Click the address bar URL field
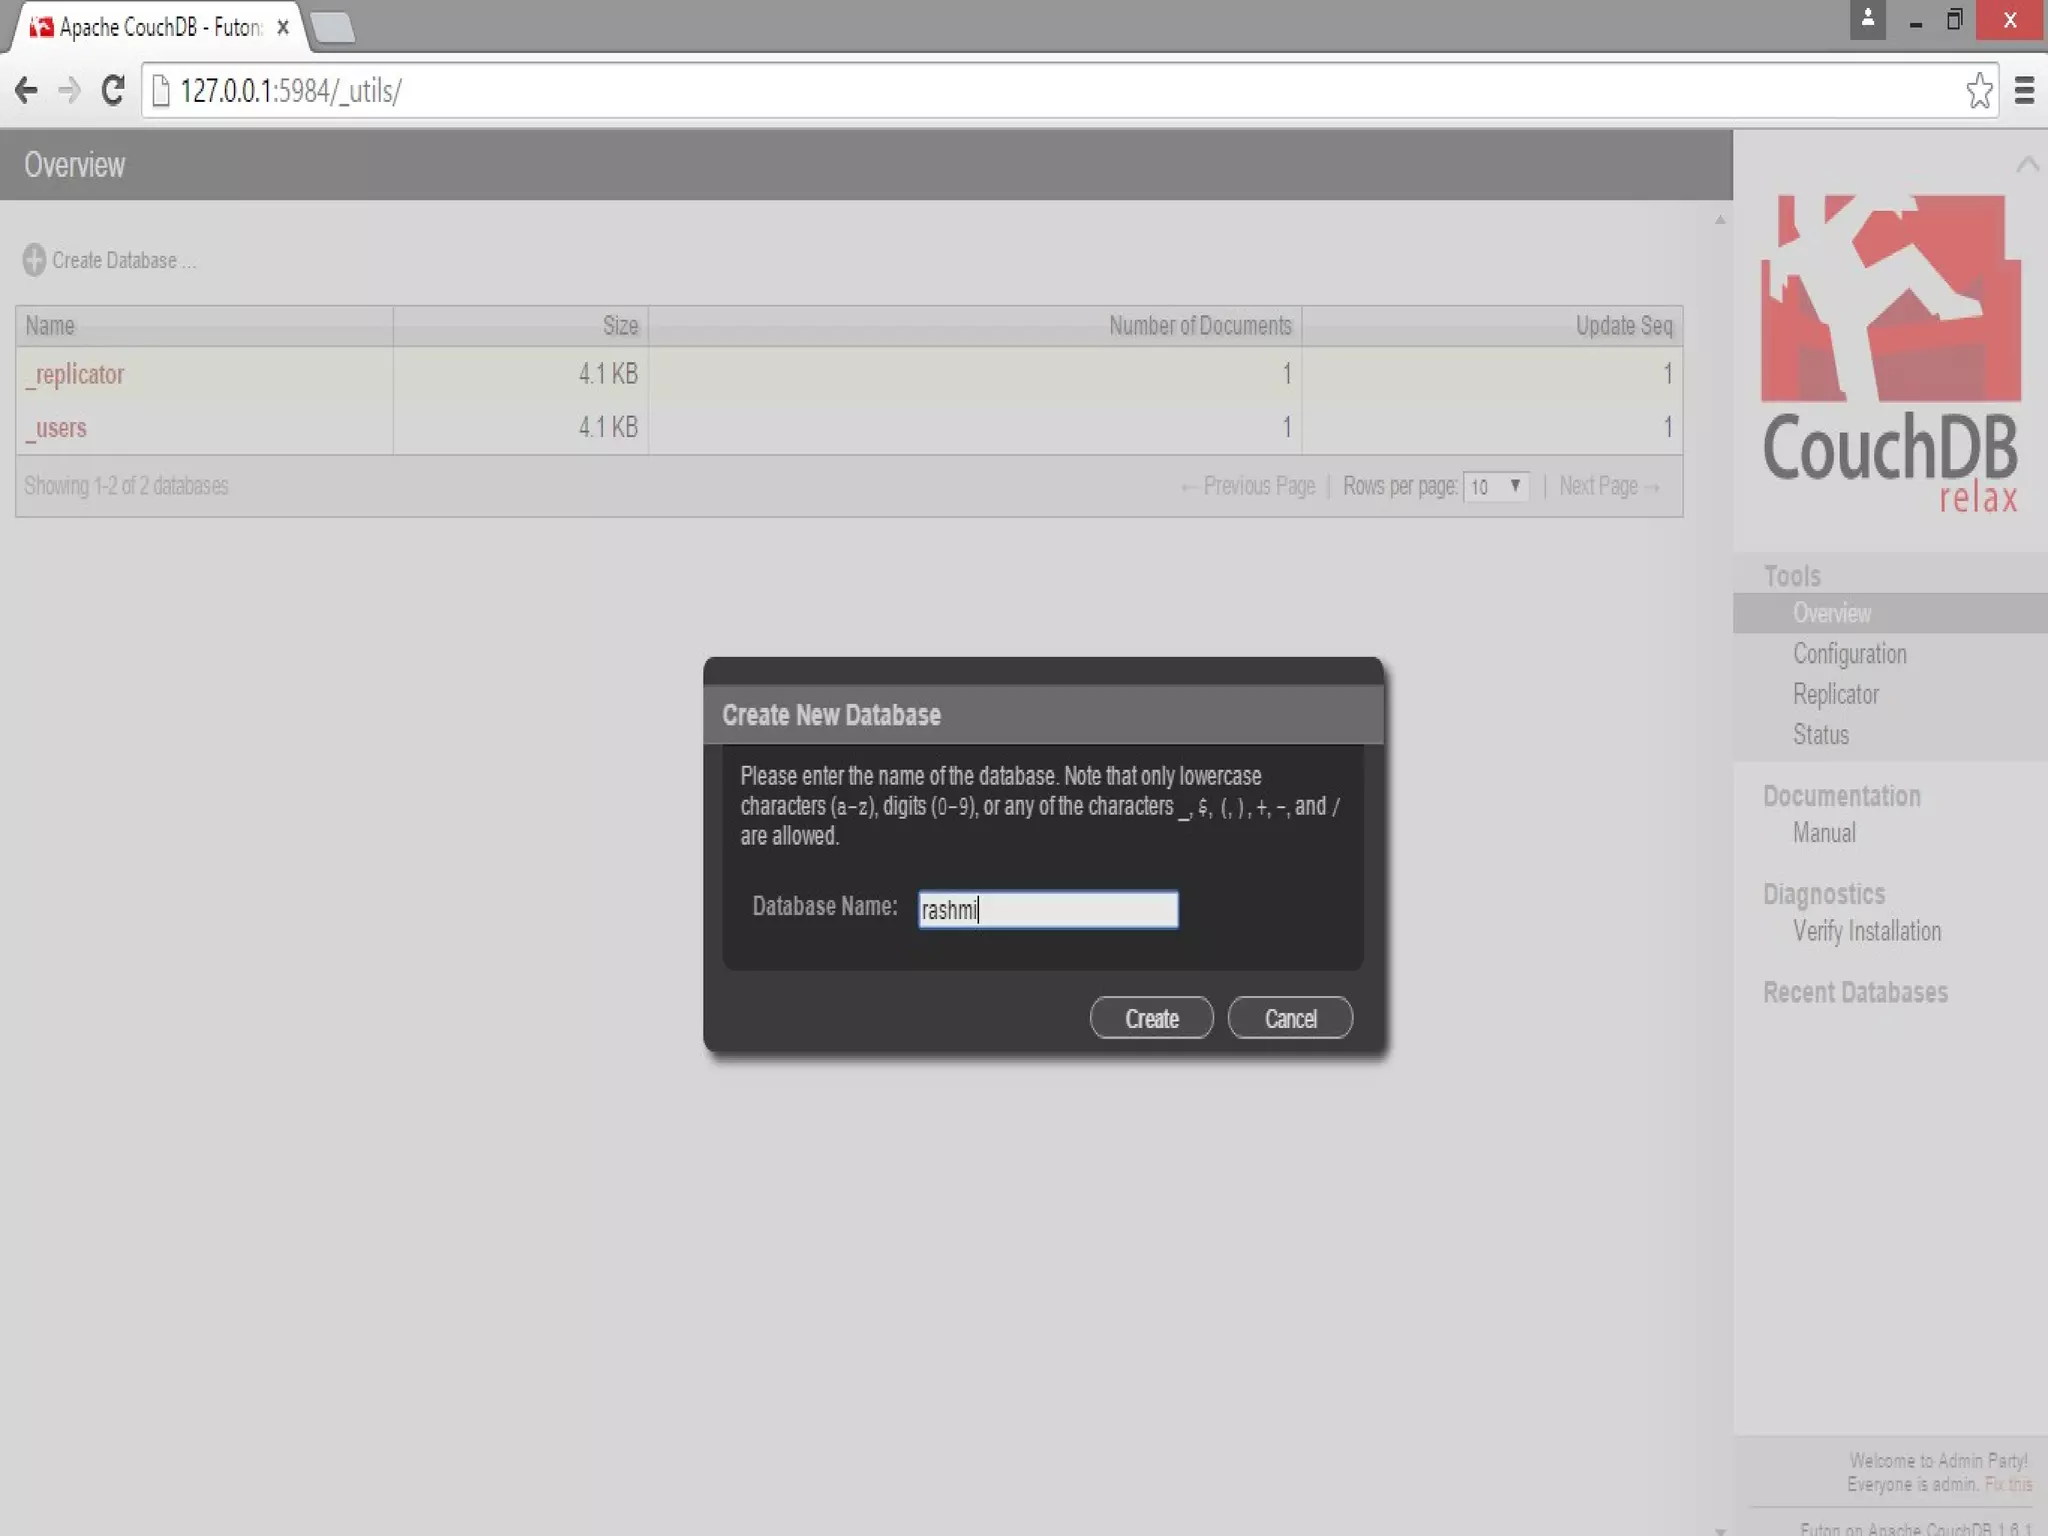The width and height of the screenshot is (2048, 1536). coord(1000,91)
